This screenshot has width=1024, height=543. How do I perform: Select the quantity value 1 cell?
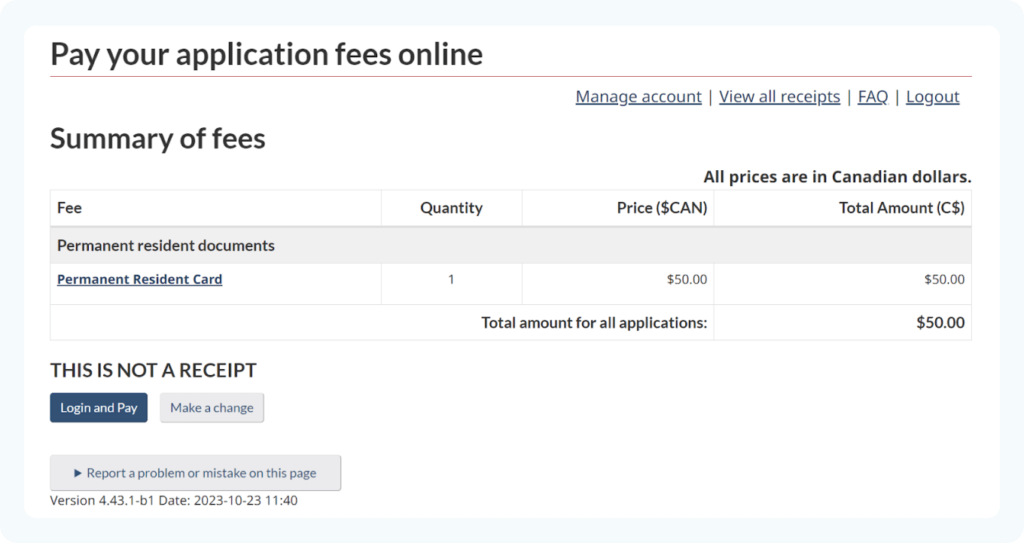[x=451, y=280]
